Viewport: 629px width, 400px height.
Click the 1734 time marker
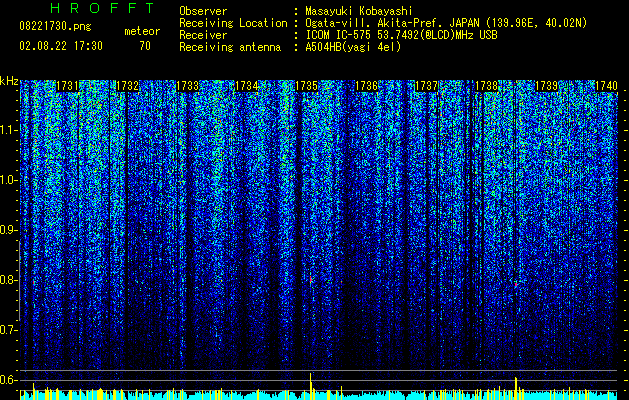246,86
